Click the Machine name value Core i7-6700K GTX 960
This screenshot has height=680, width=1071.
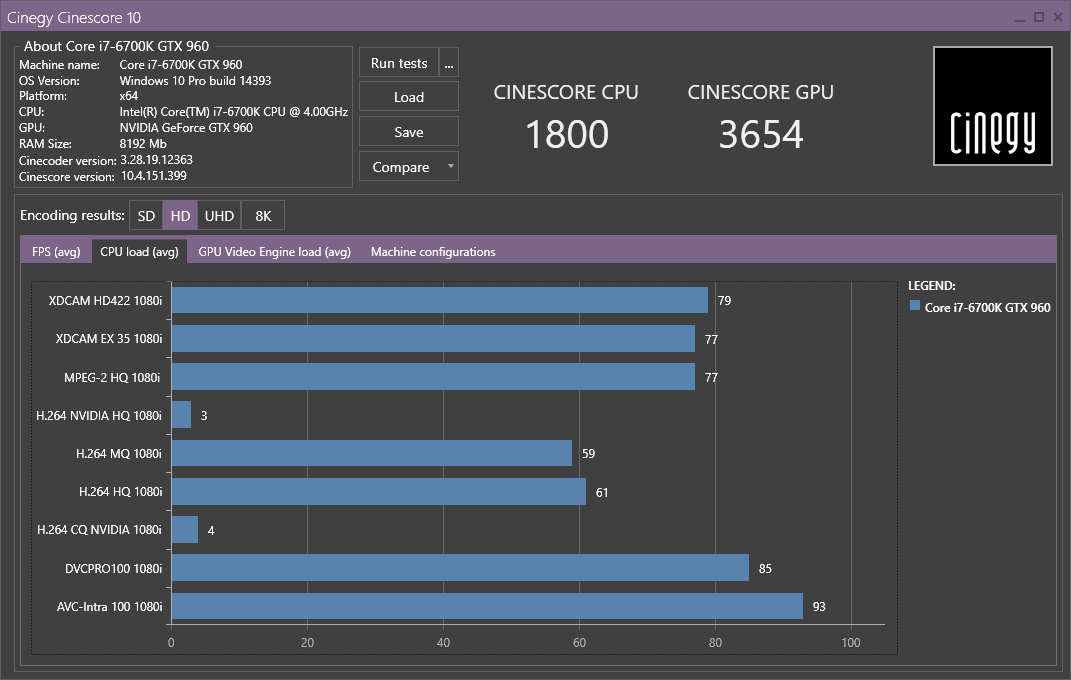click(181, 65)
